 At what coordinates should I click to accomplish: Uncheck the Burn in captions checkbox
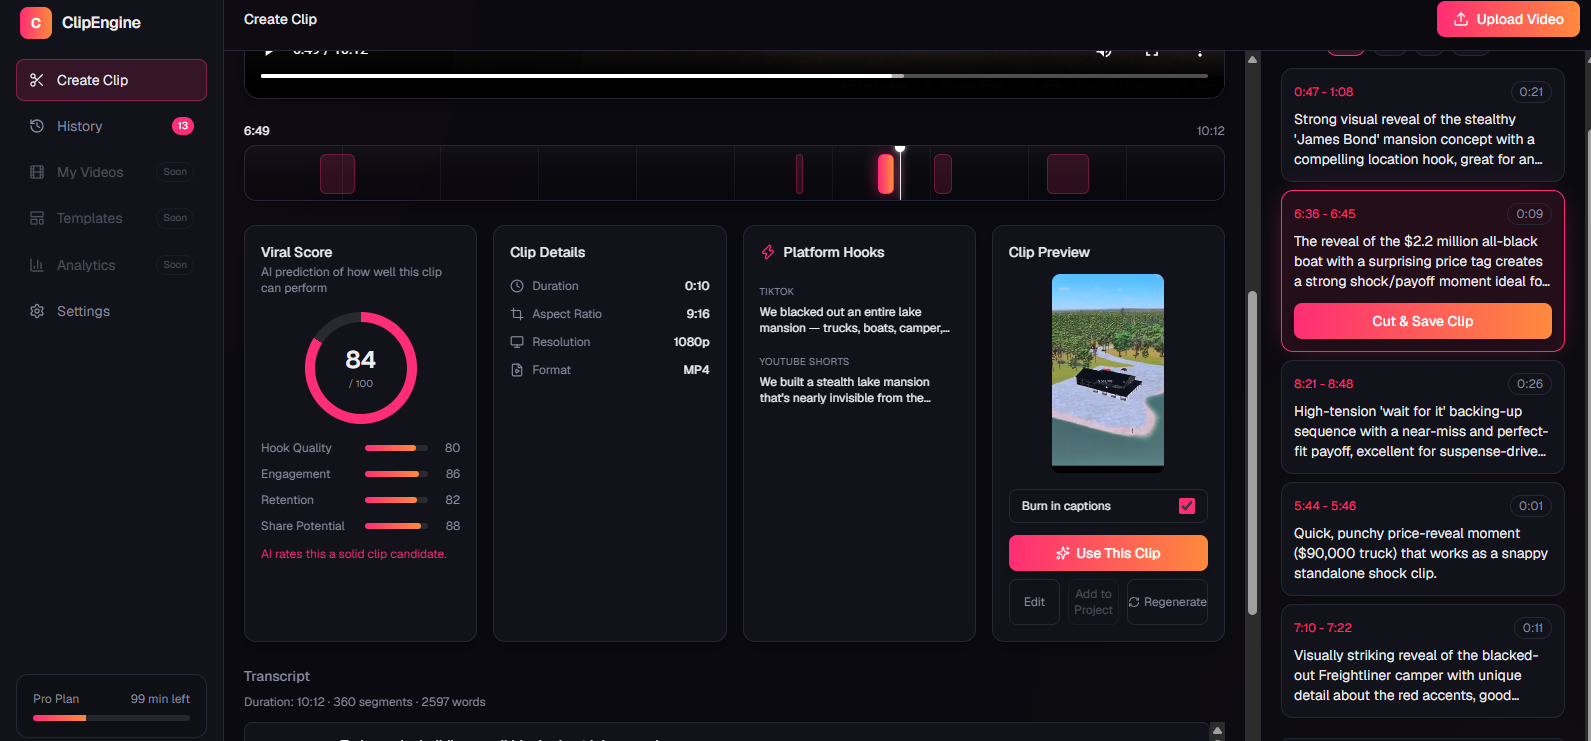point(1187,506)
